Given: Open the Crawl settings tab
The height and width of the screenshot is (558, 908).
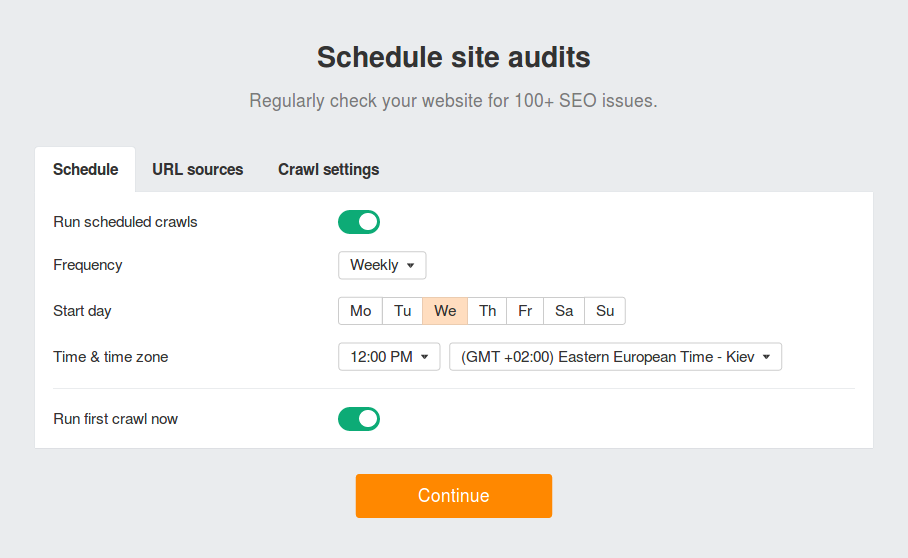Looking at the screenshot, I should [x=328, y=169].
